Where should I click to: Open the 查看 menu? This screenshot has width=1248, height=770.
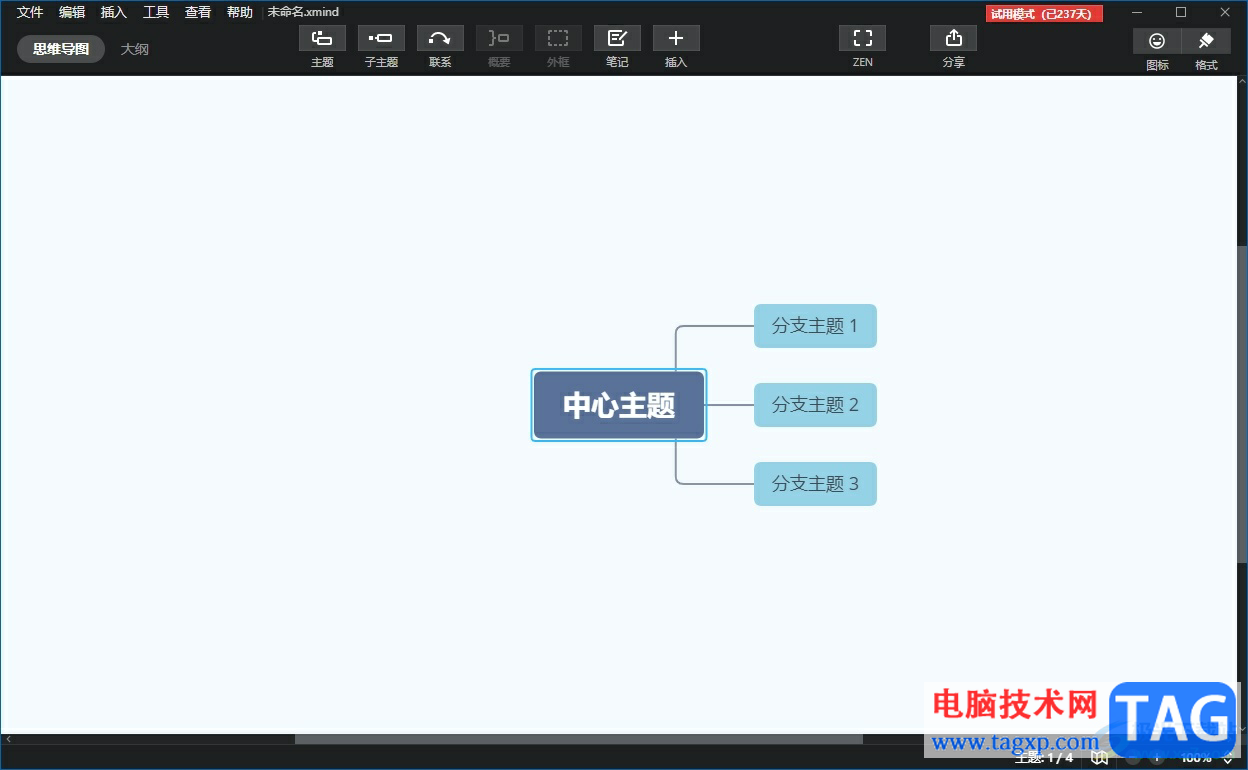[x=198, y=12]
